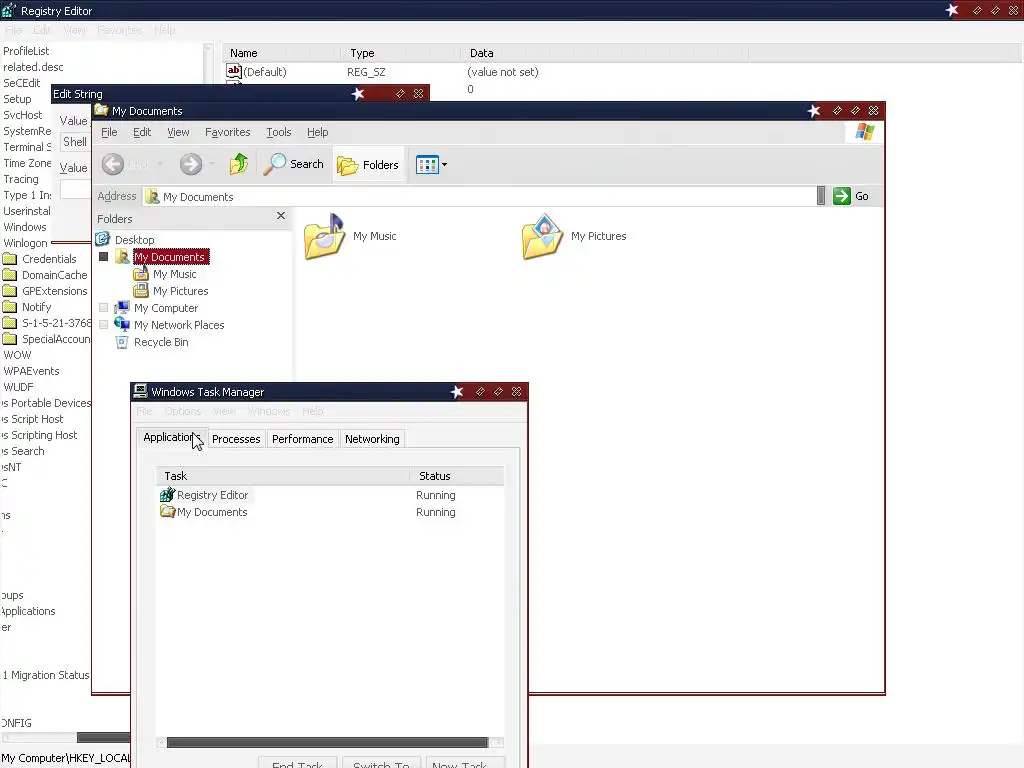
Task: Select DomainCache folder in registry tree
Action: pyautogui.click(x=55, y=275)
